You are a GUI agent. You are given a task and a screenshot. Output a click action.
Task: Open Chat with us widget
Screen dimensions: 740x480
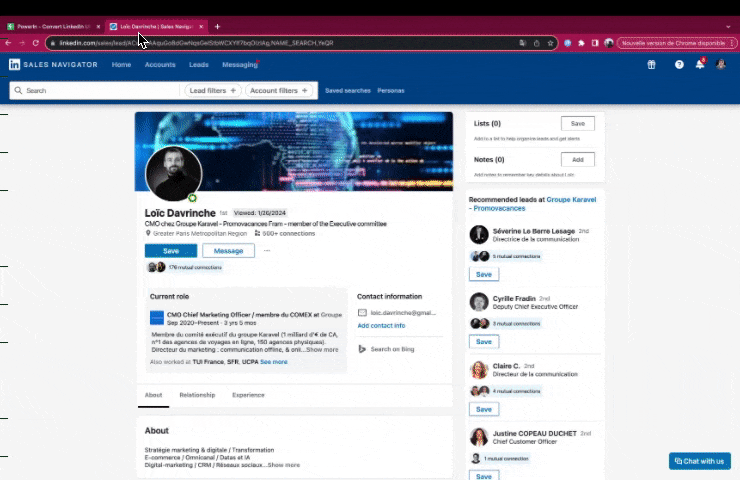699,461
